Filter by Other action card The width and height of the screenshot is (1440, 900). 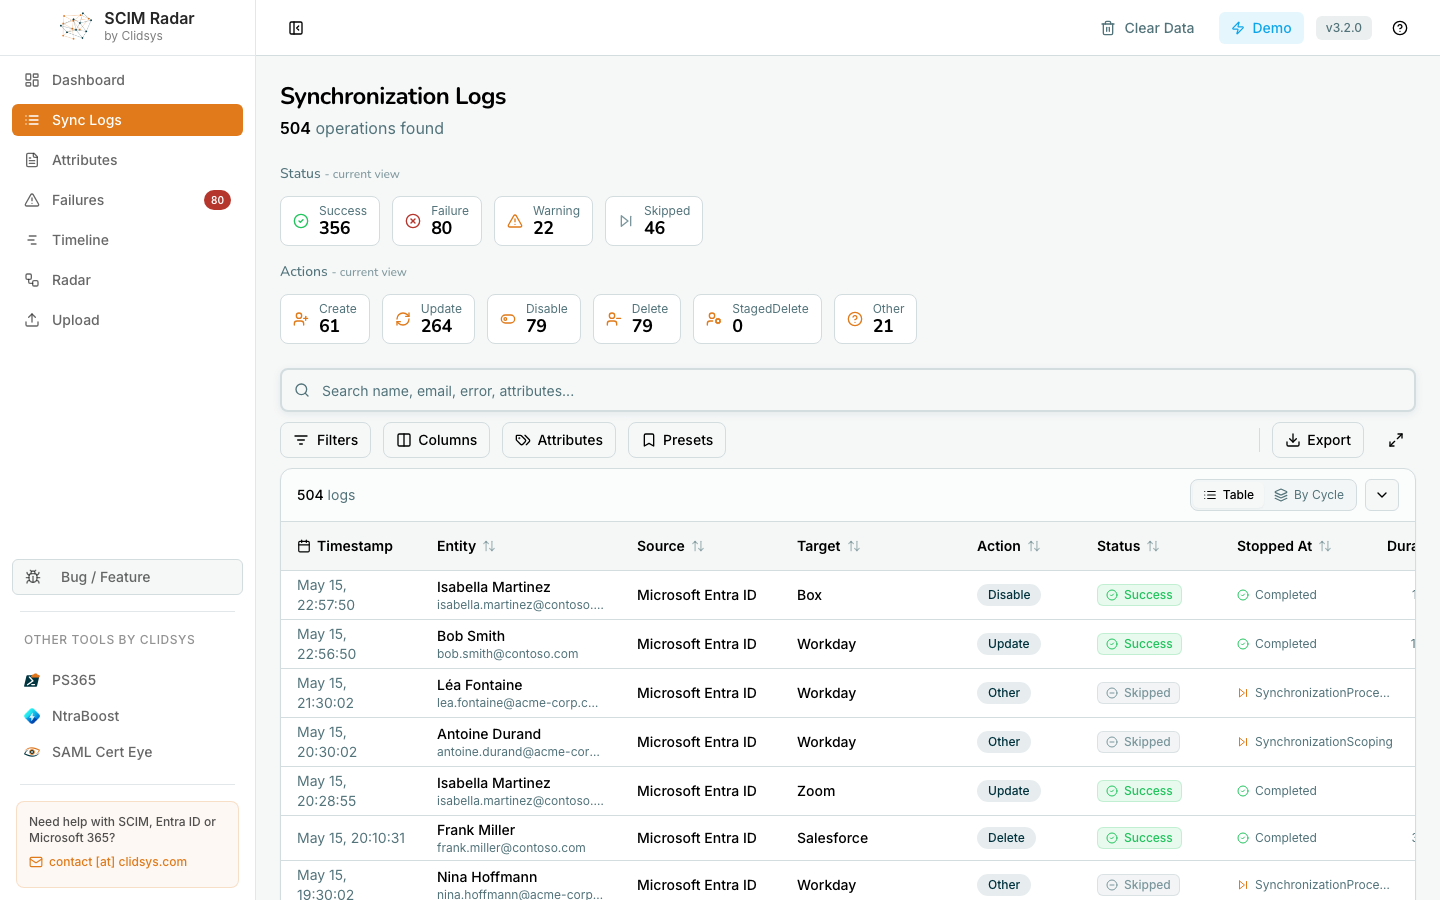point(875,319)
